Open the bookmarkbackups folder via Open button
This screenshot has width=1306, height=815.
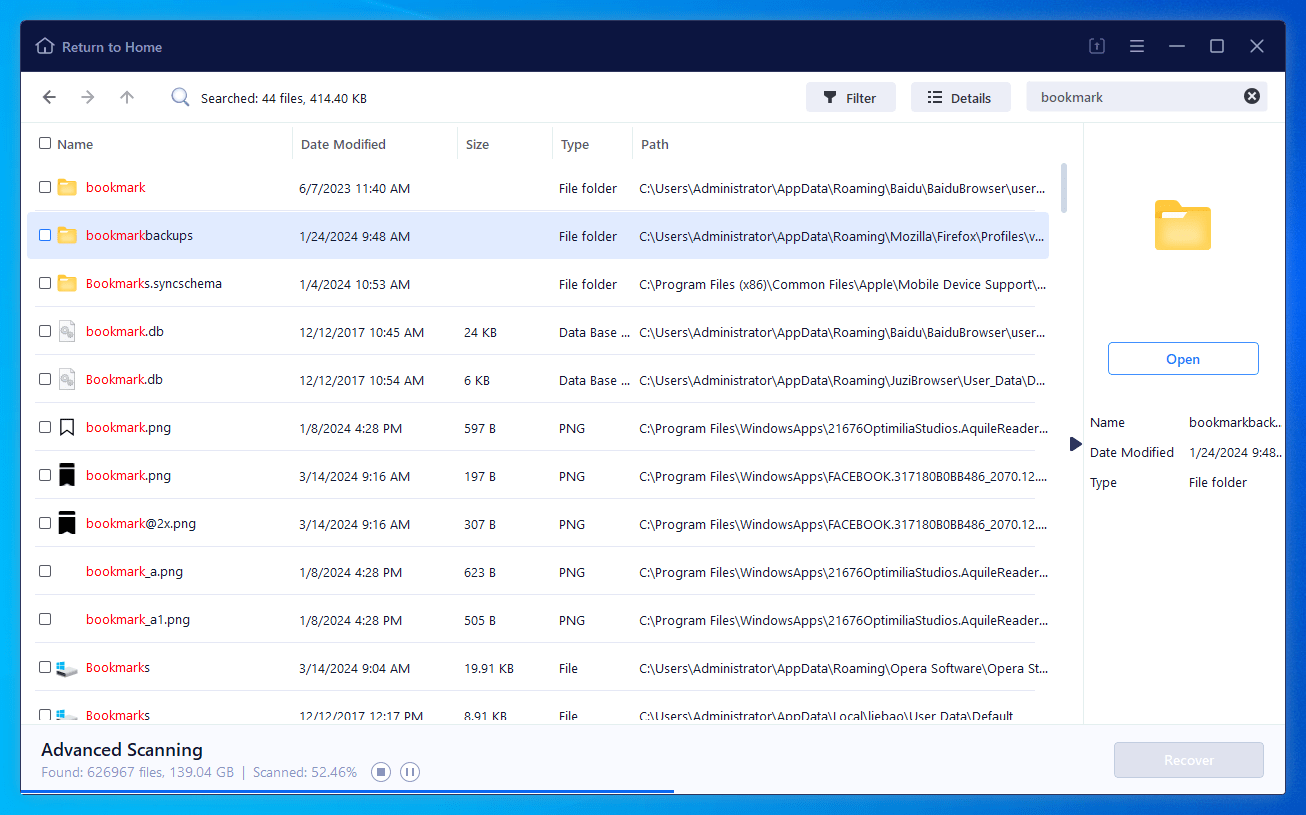pos(1182,358)
